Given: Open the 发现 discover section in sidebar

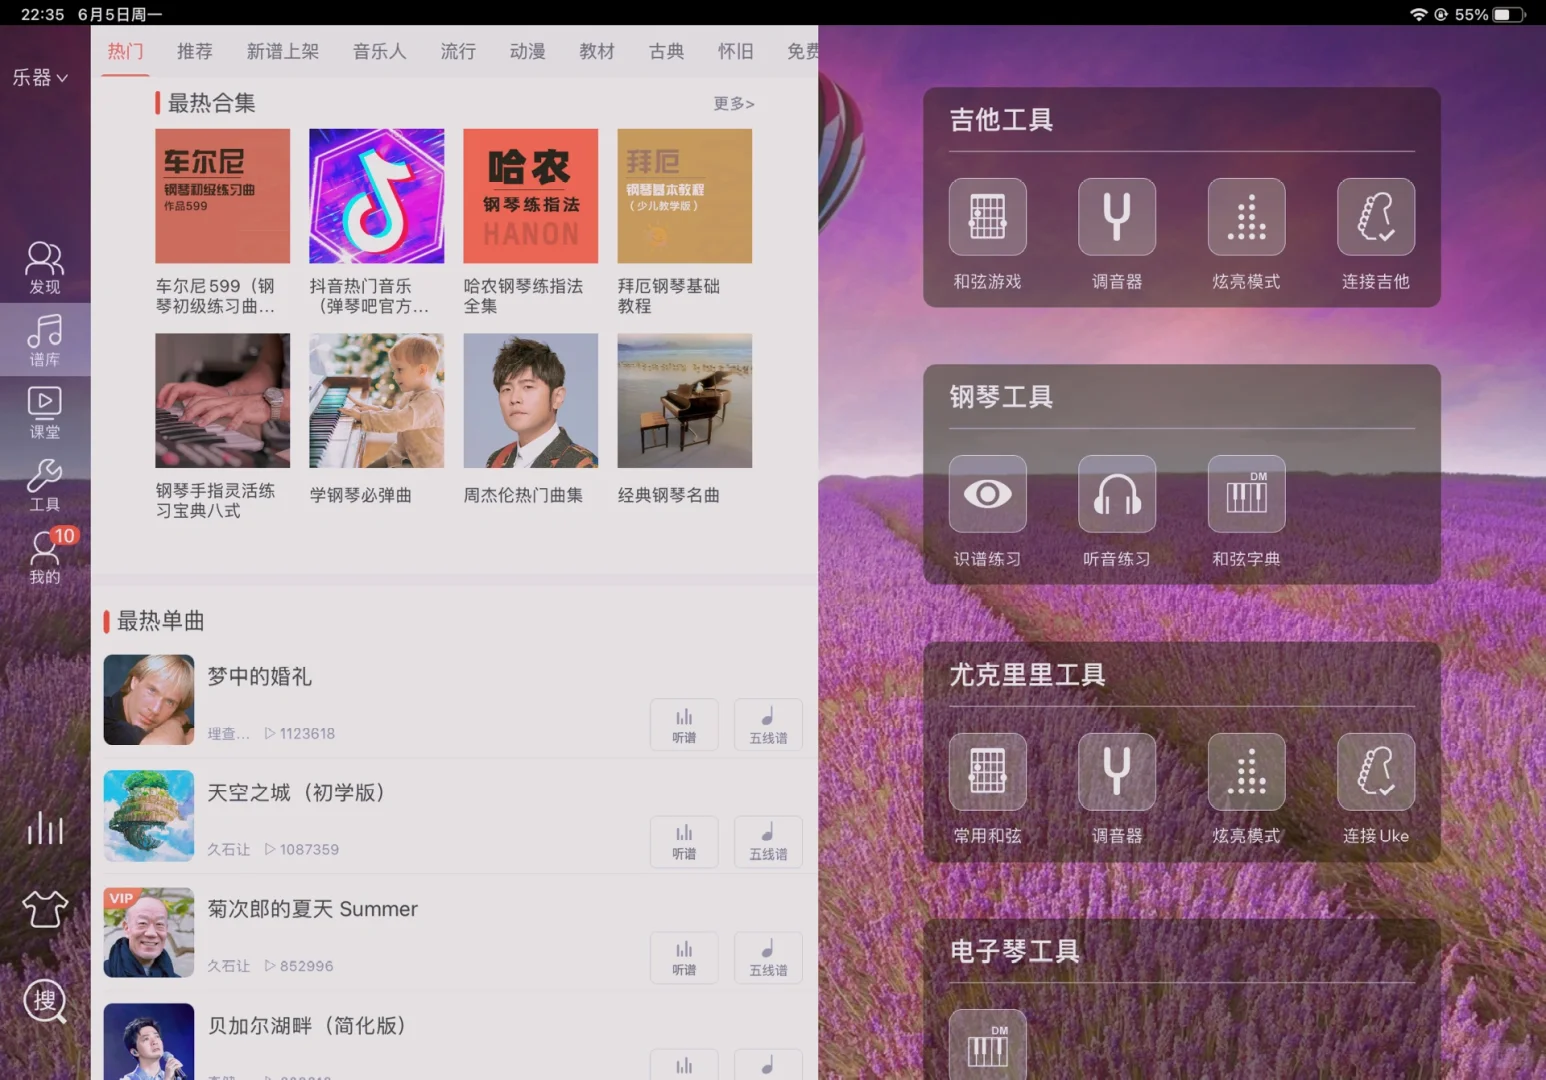Looking at the screenshot, I should tap(44, 267).
